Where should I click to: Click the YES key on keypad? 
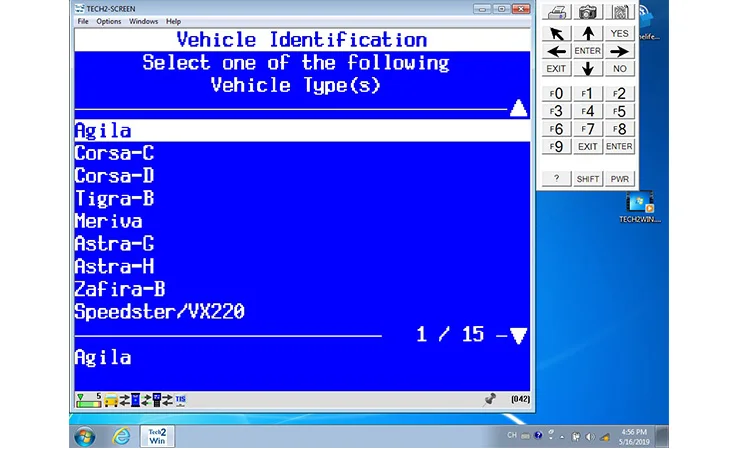pos(619,33)
